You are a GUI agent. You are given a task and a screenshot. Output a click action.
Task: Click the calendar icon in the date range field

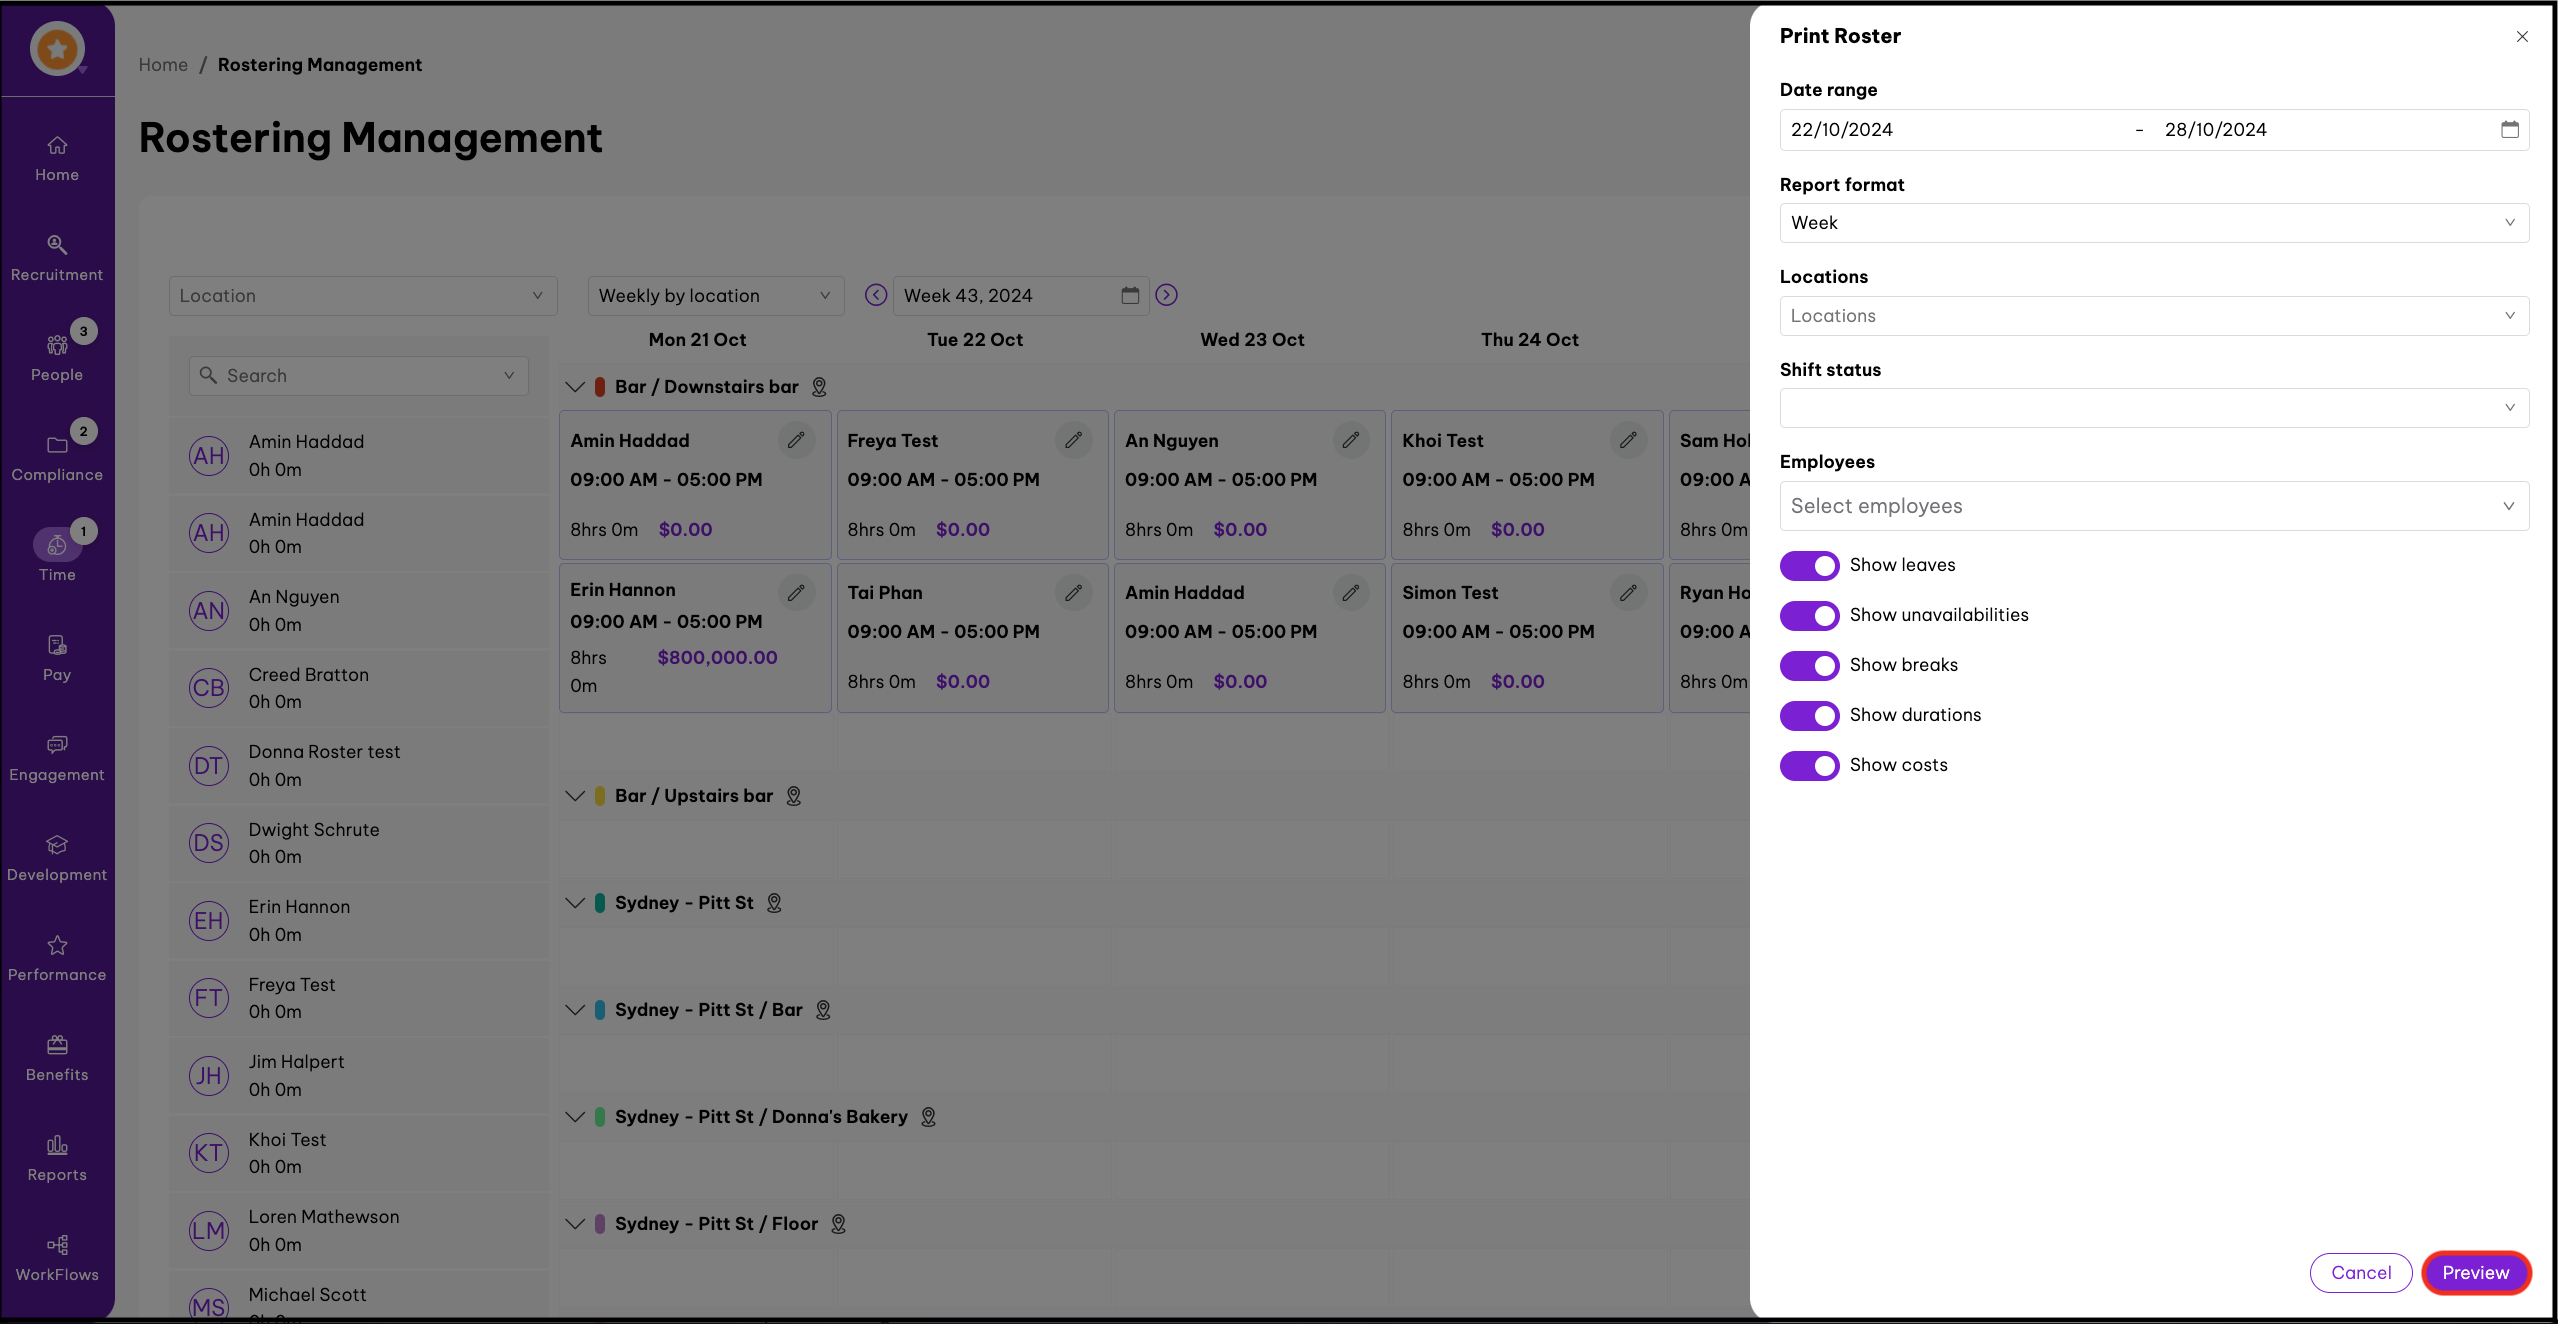2509,130
